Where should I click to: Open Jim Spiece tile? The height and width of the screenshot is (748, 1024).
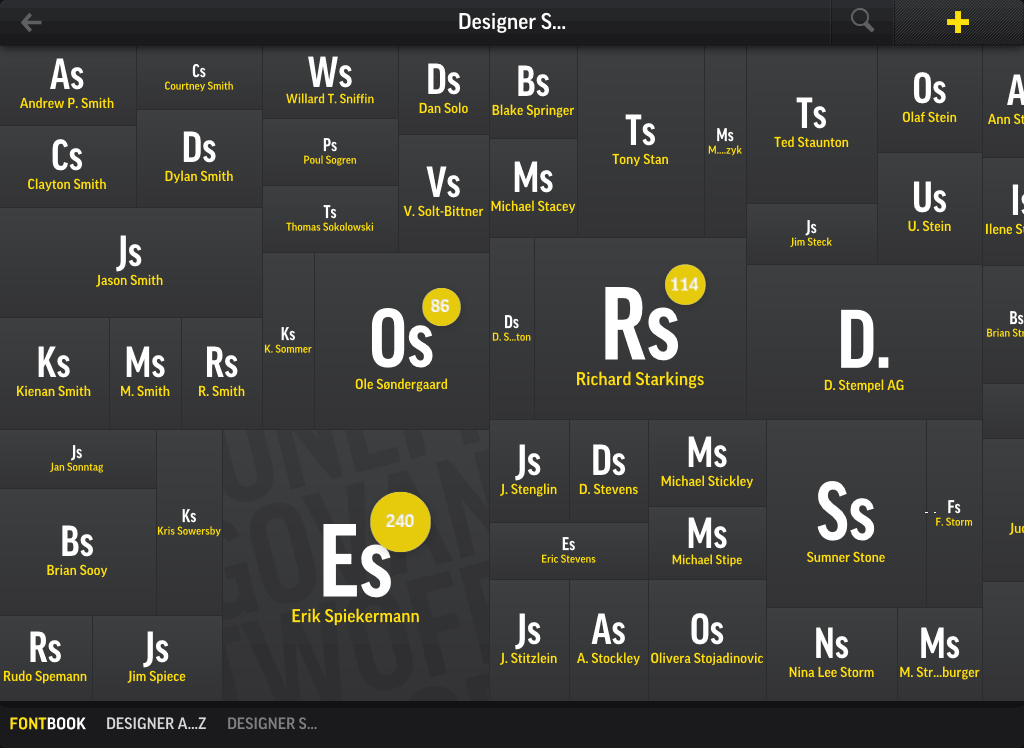point(157,659)
